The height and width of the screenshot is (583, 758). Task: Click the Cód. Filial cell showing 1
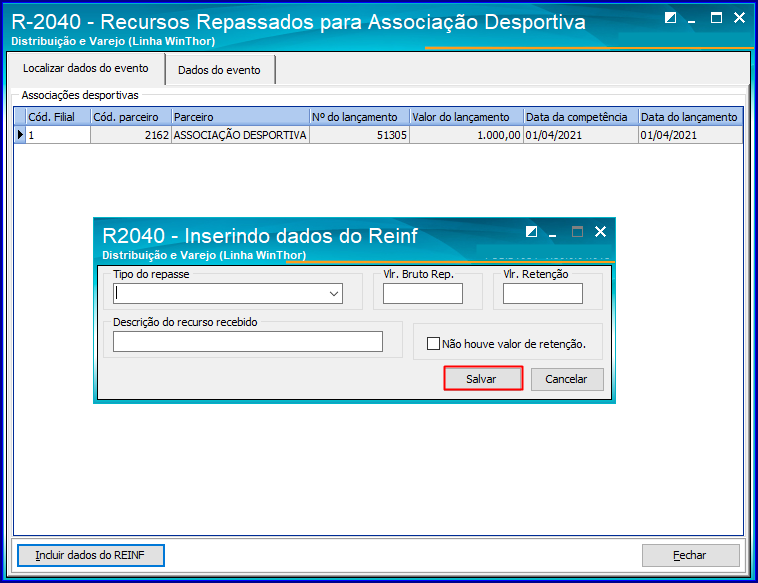58,135
